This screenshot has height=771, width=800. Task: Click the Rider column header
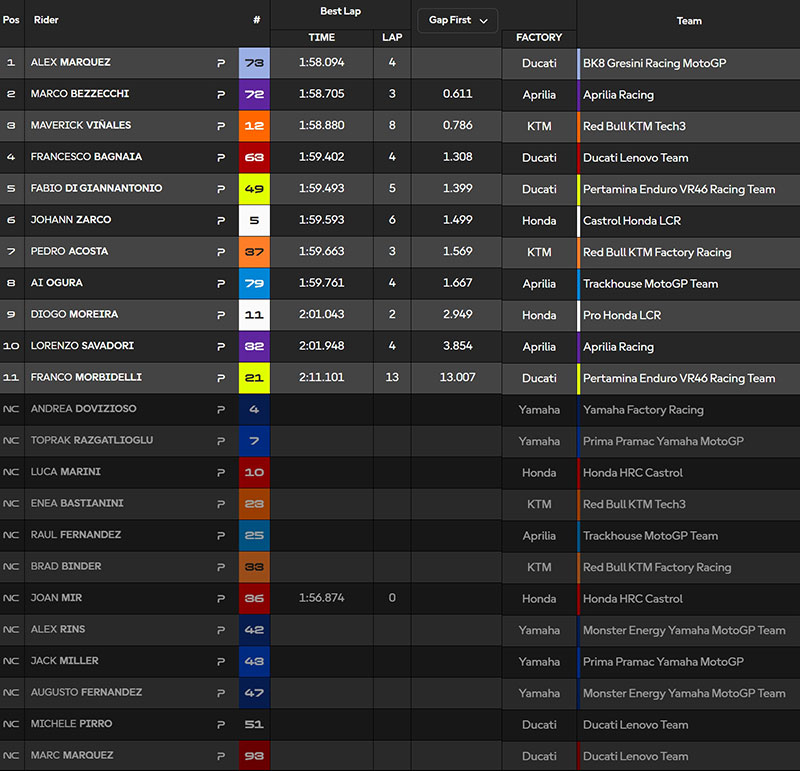click(x=46, y=20)
